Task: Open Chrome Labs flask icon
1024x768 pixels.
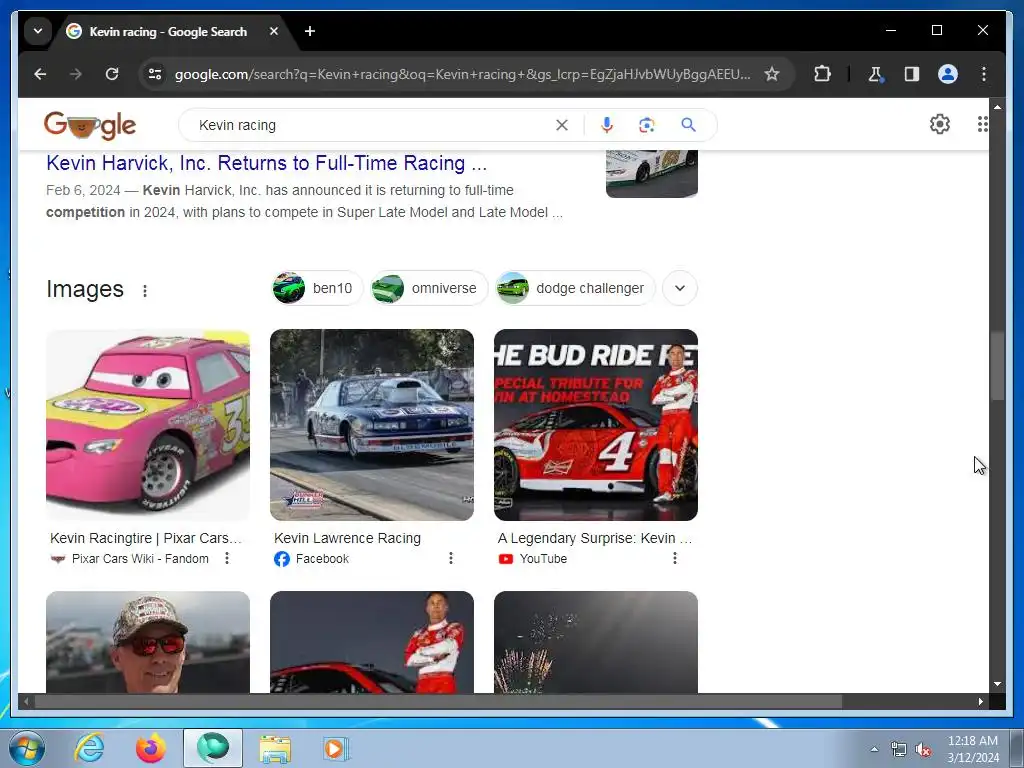Action: 875,74
